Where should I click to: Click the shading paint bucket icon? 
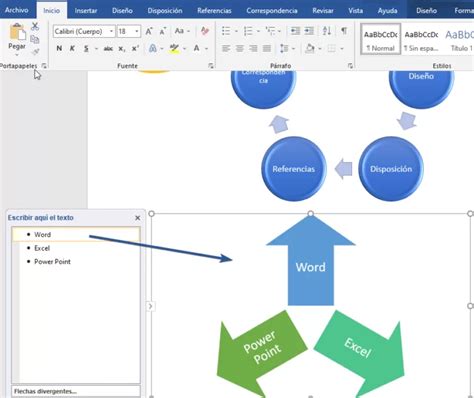[x=310, y=49]
